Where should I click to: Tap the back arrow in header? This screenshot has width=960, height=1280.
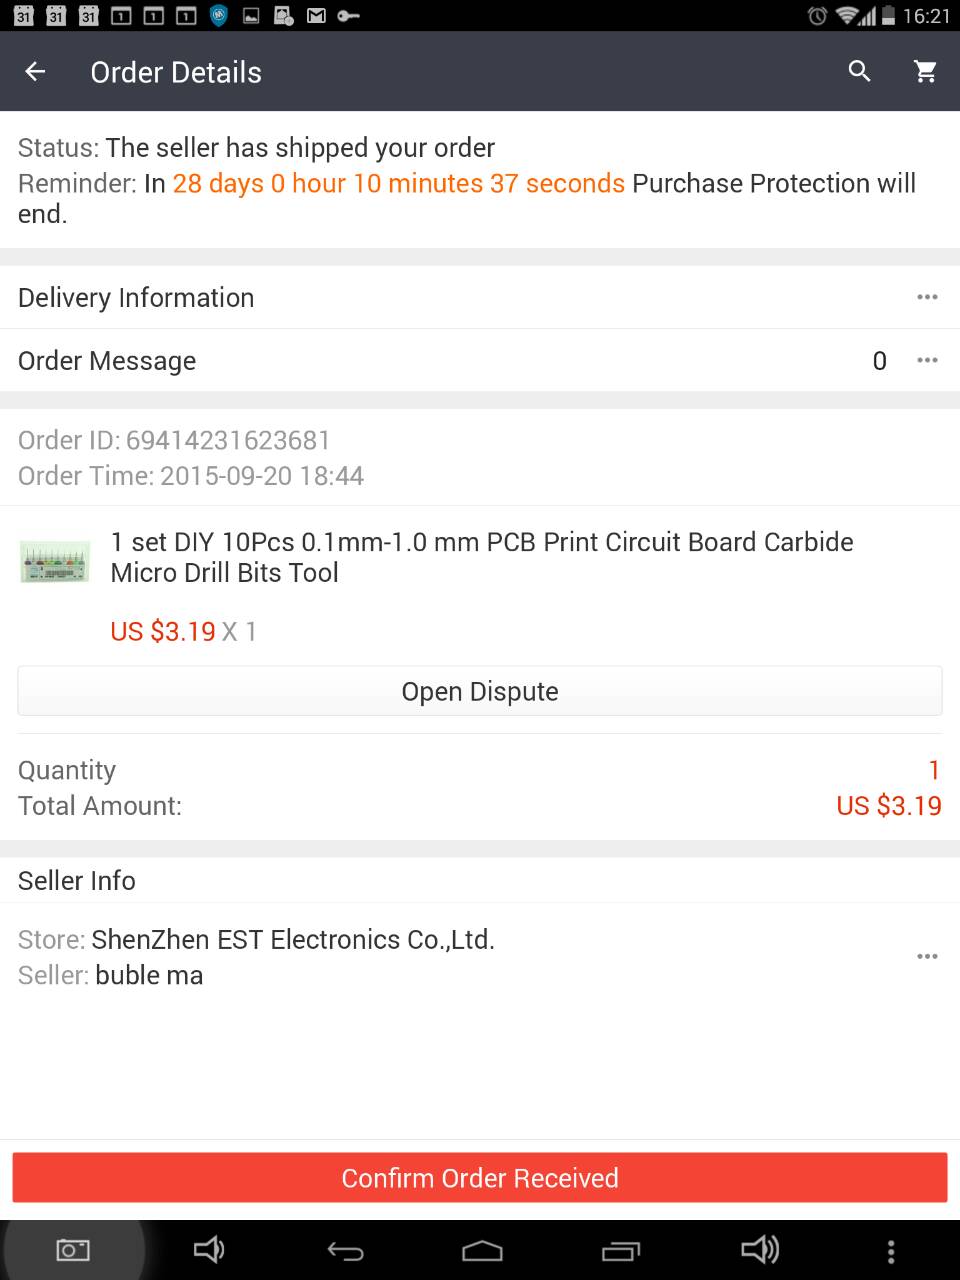pyautogui.click(x=35, y=71)
